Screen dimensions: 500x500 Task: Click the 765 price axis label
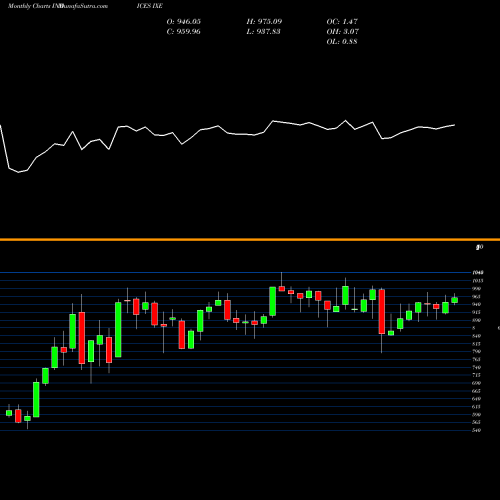click(477, 359)
